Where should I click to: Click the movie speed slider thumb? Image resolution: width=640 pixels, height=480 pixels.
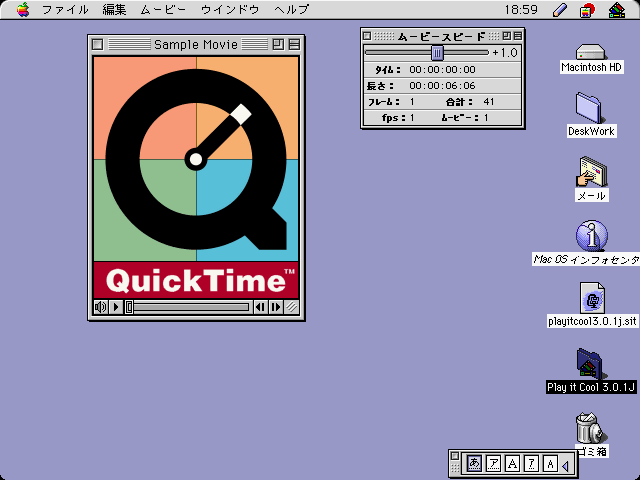point(437,52)
